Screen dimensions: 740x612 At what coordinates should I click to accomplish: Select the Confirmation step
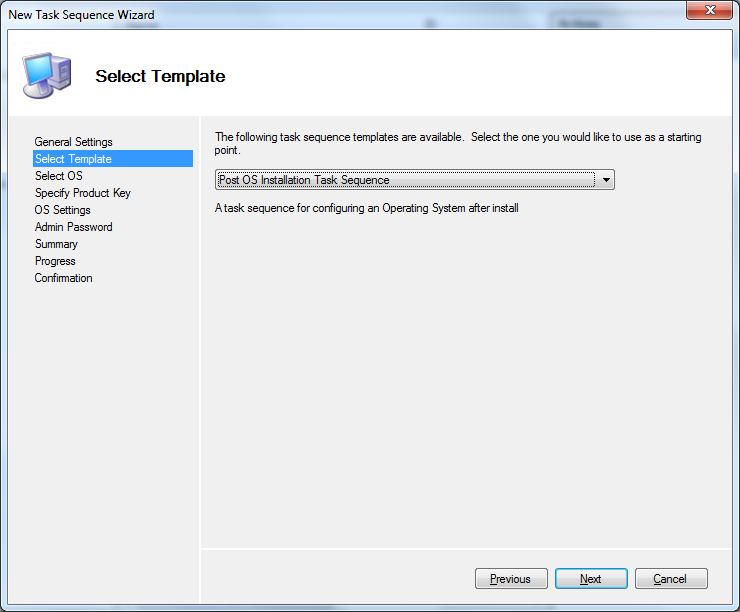[63, 278]
